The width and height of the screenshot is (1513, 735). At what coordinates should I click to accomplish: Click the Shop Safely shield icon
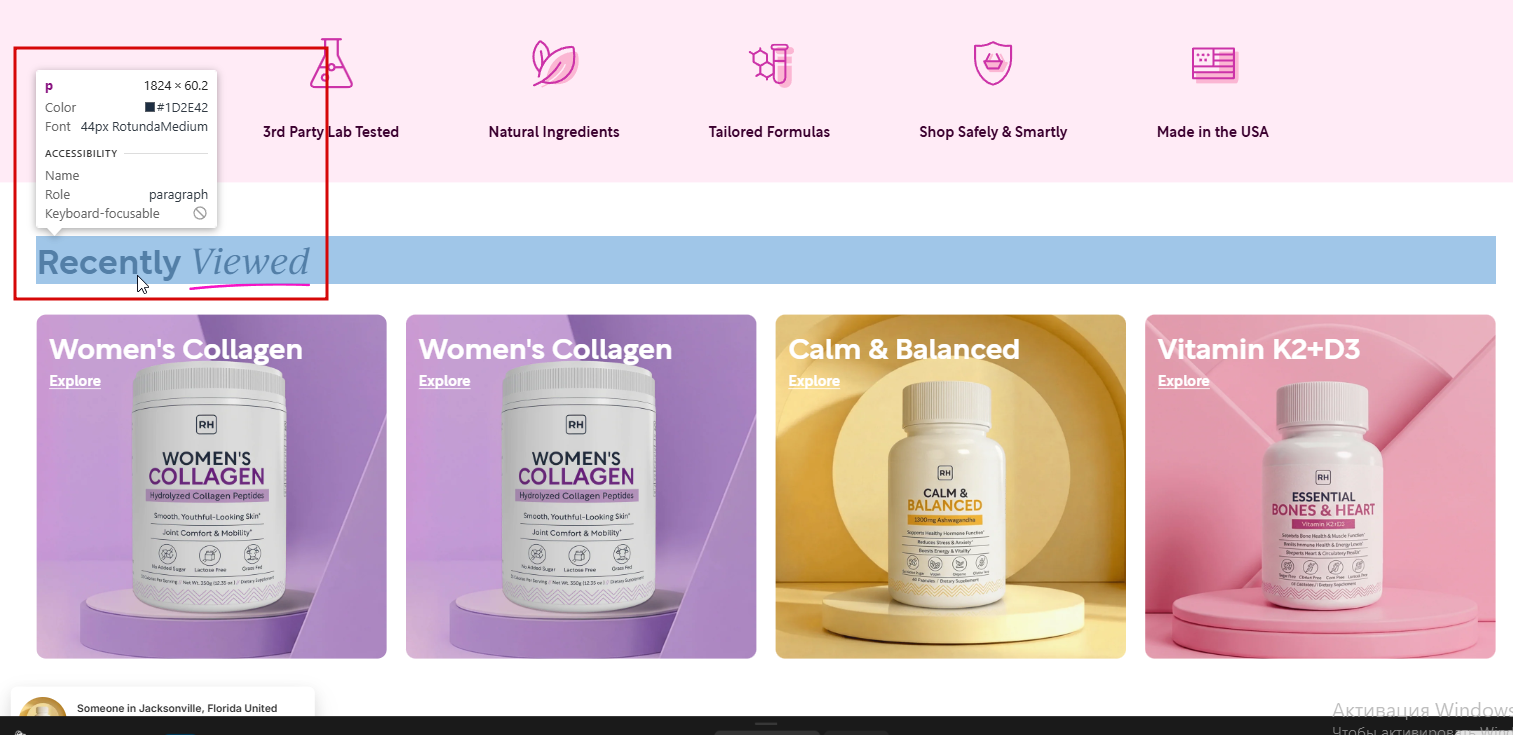[993, 63]
